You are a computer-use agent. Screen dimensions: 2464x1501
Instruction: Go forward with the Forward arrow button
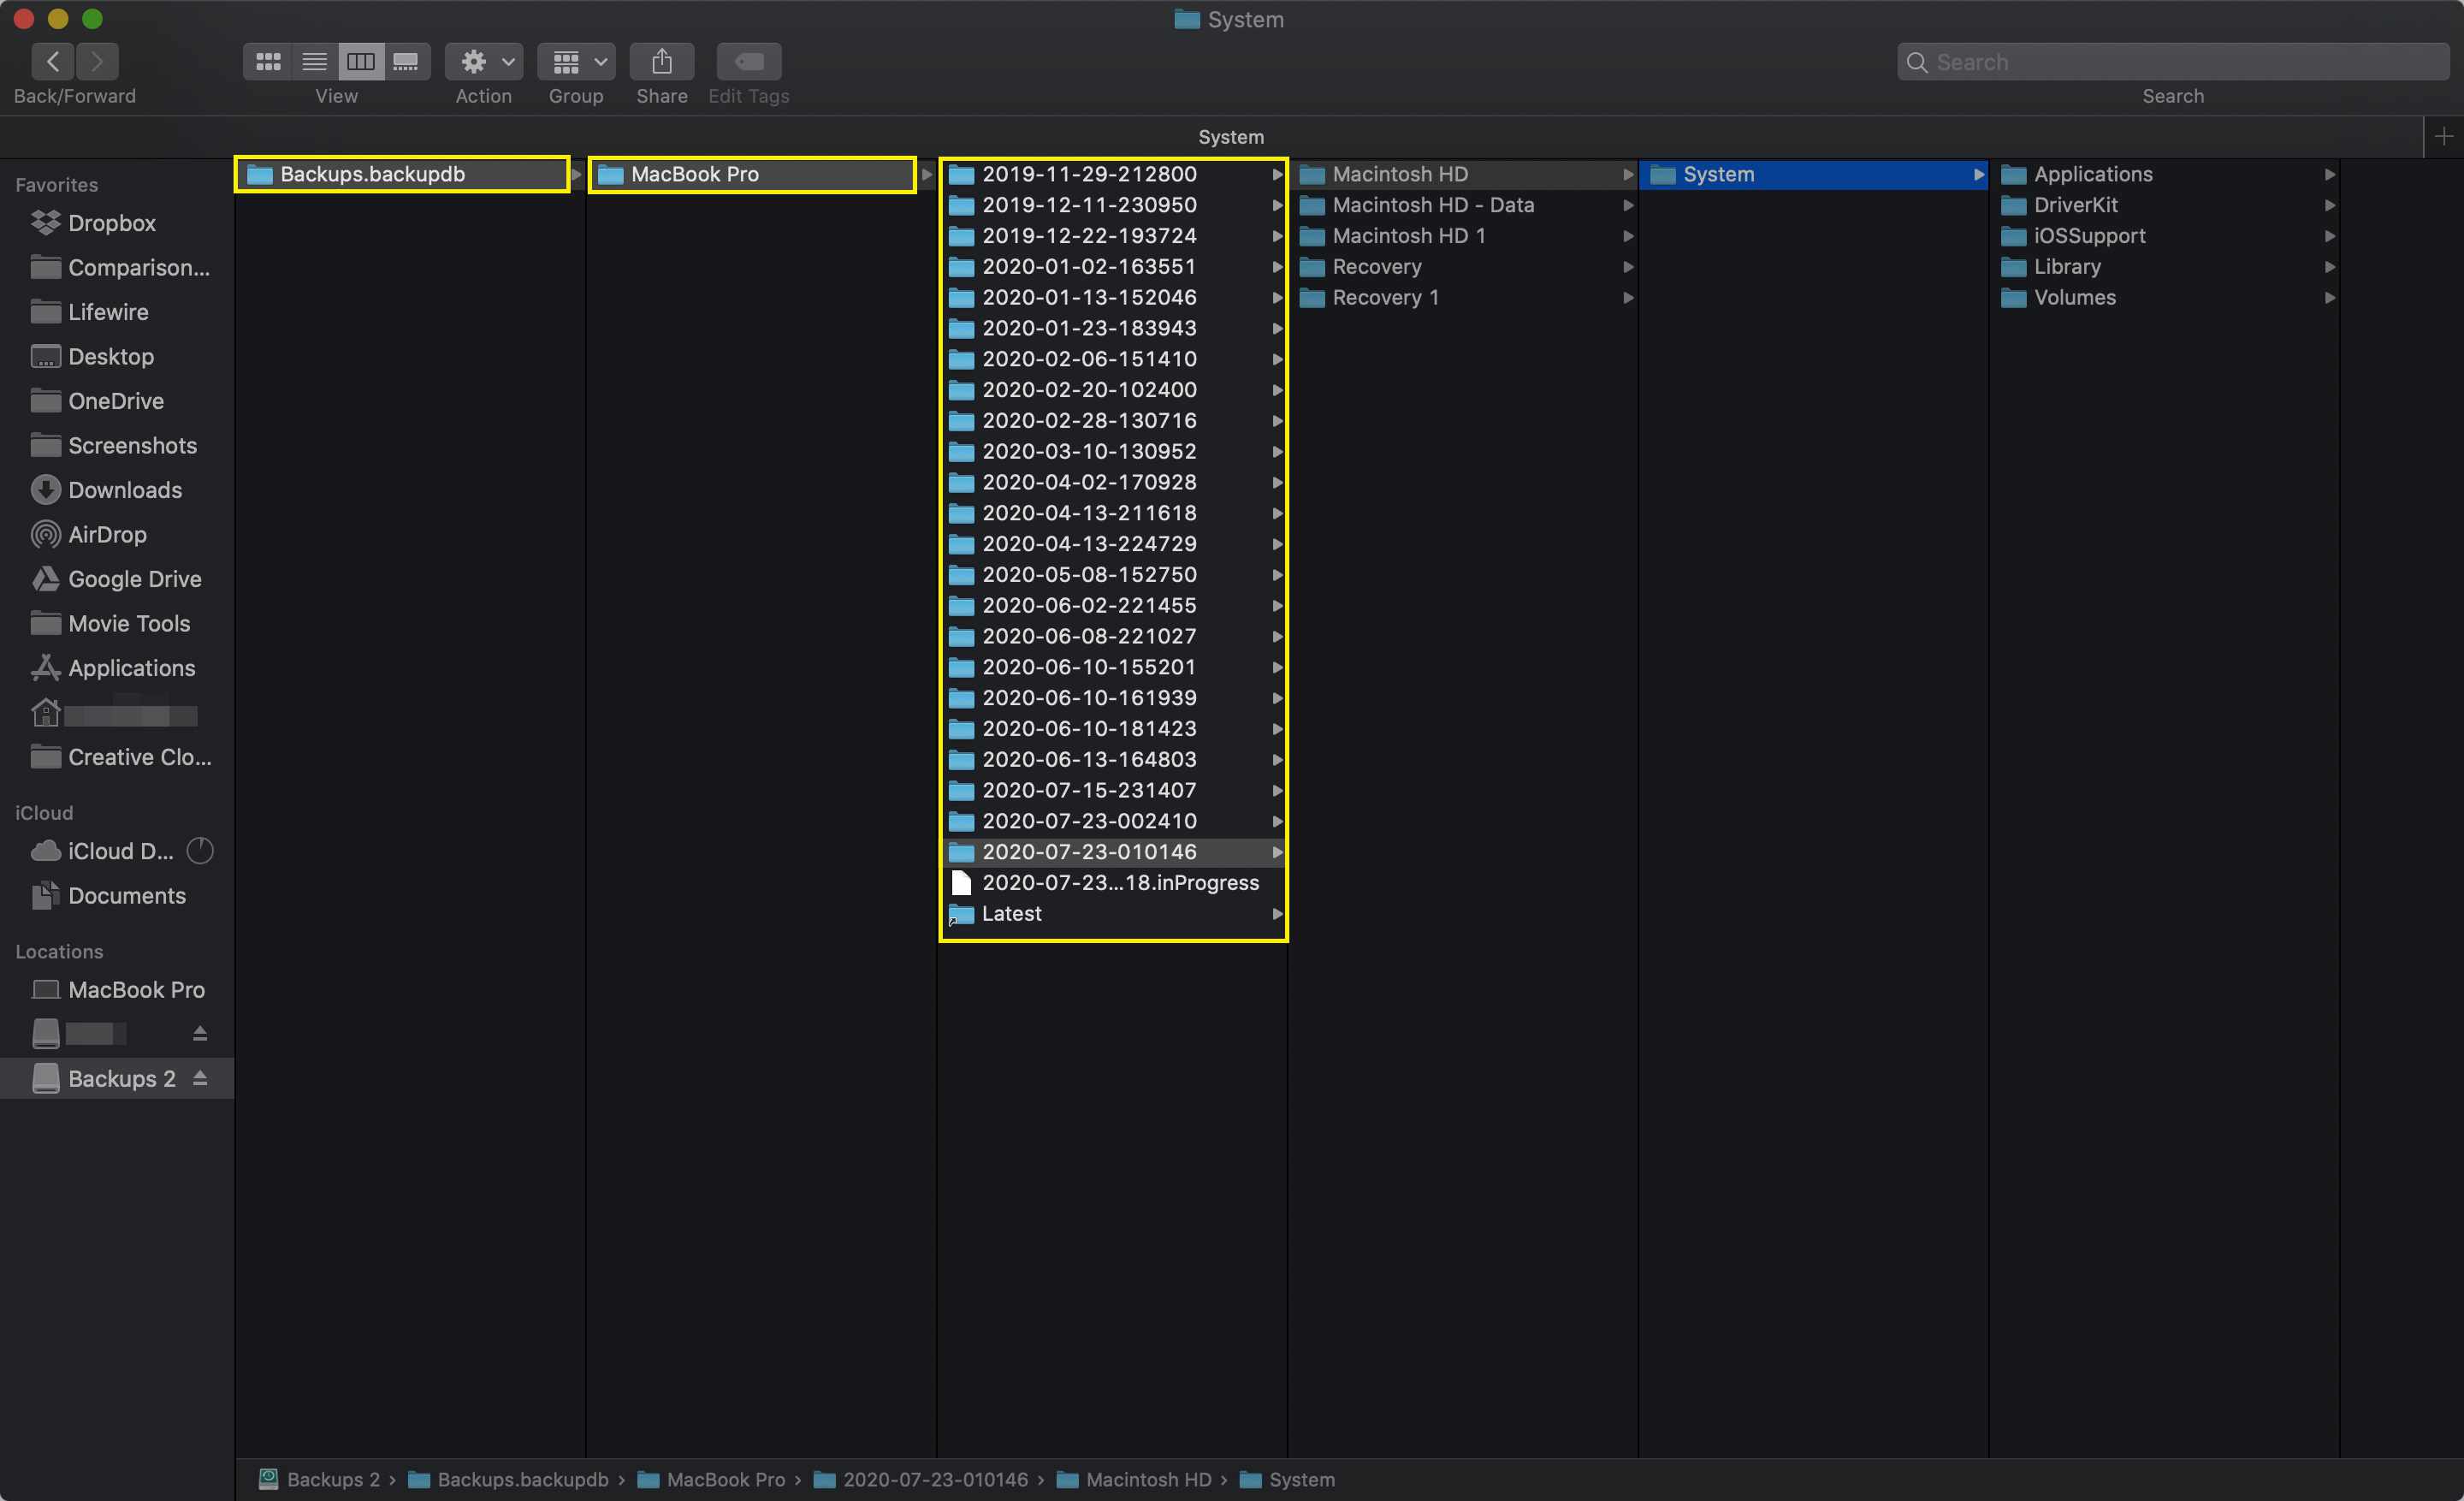tap(97, 61)
